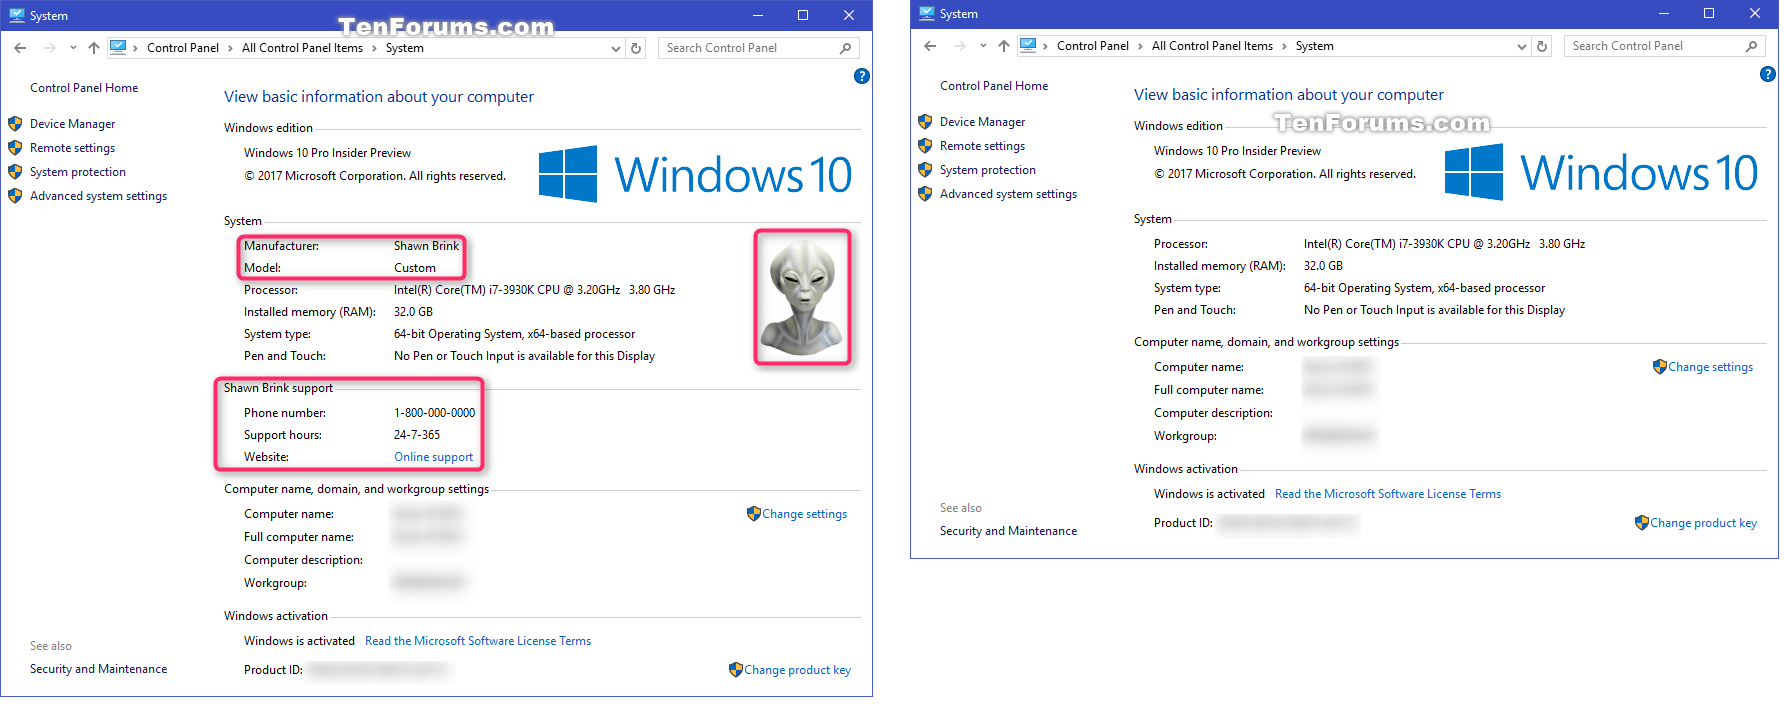Click Up arrow in right System window
Viewport: 1784px width, 704px height.
pyautogui.click(x=1004, y=46)
